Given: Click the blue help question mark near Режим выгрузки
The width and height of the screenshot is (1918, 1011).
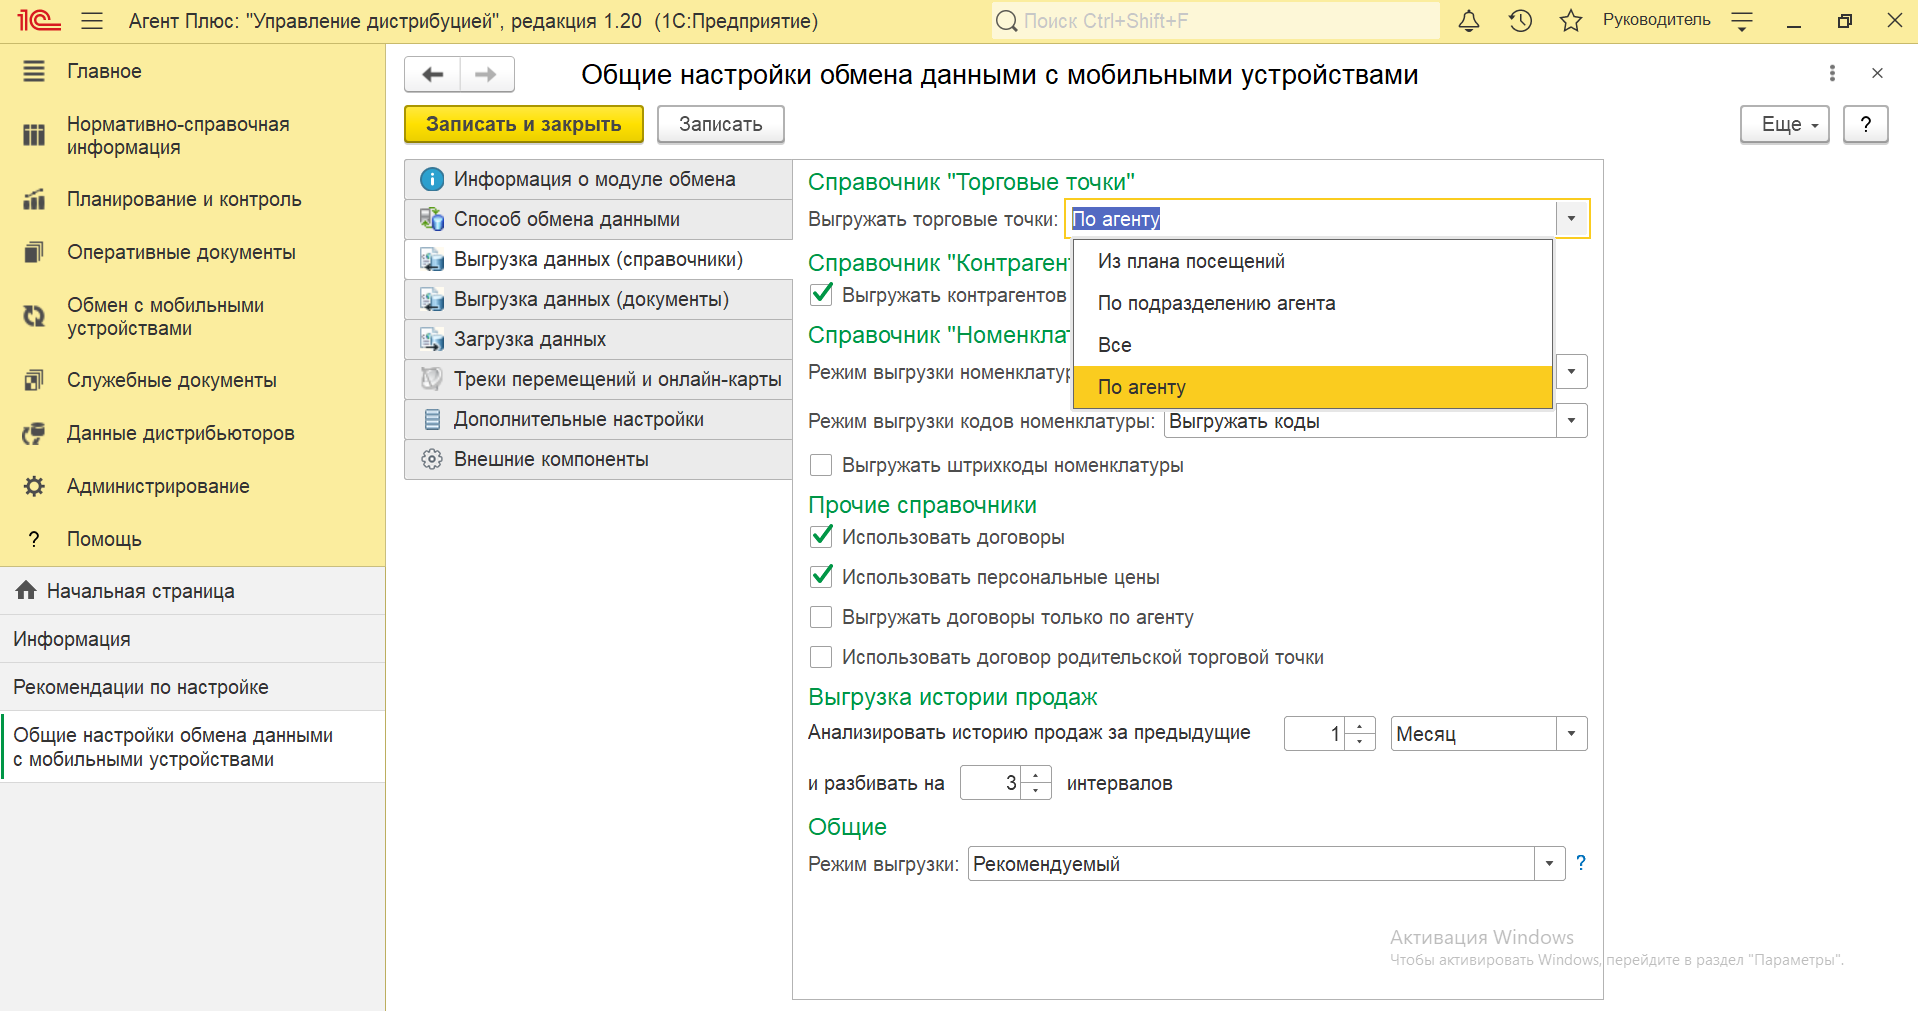Looking at the screenshot, I should [1581, 862].
